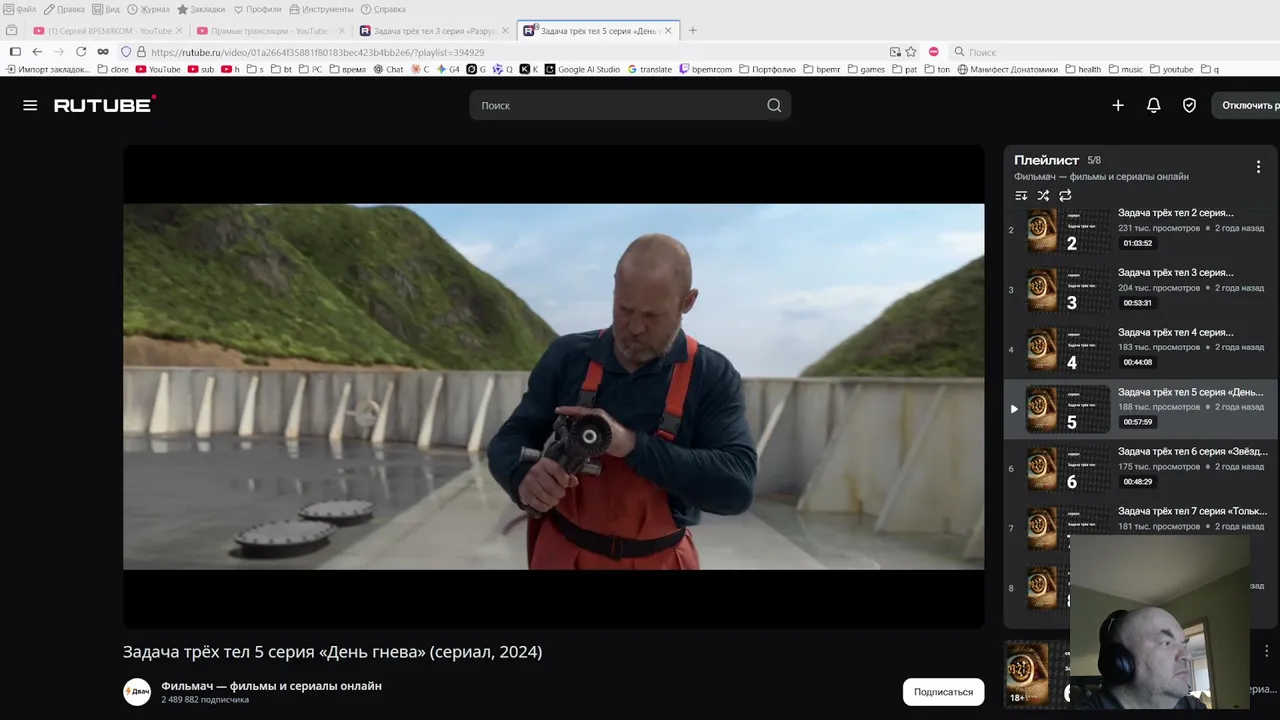
Task: Open Rutube notifications bell
Action: click(1153, 105)
